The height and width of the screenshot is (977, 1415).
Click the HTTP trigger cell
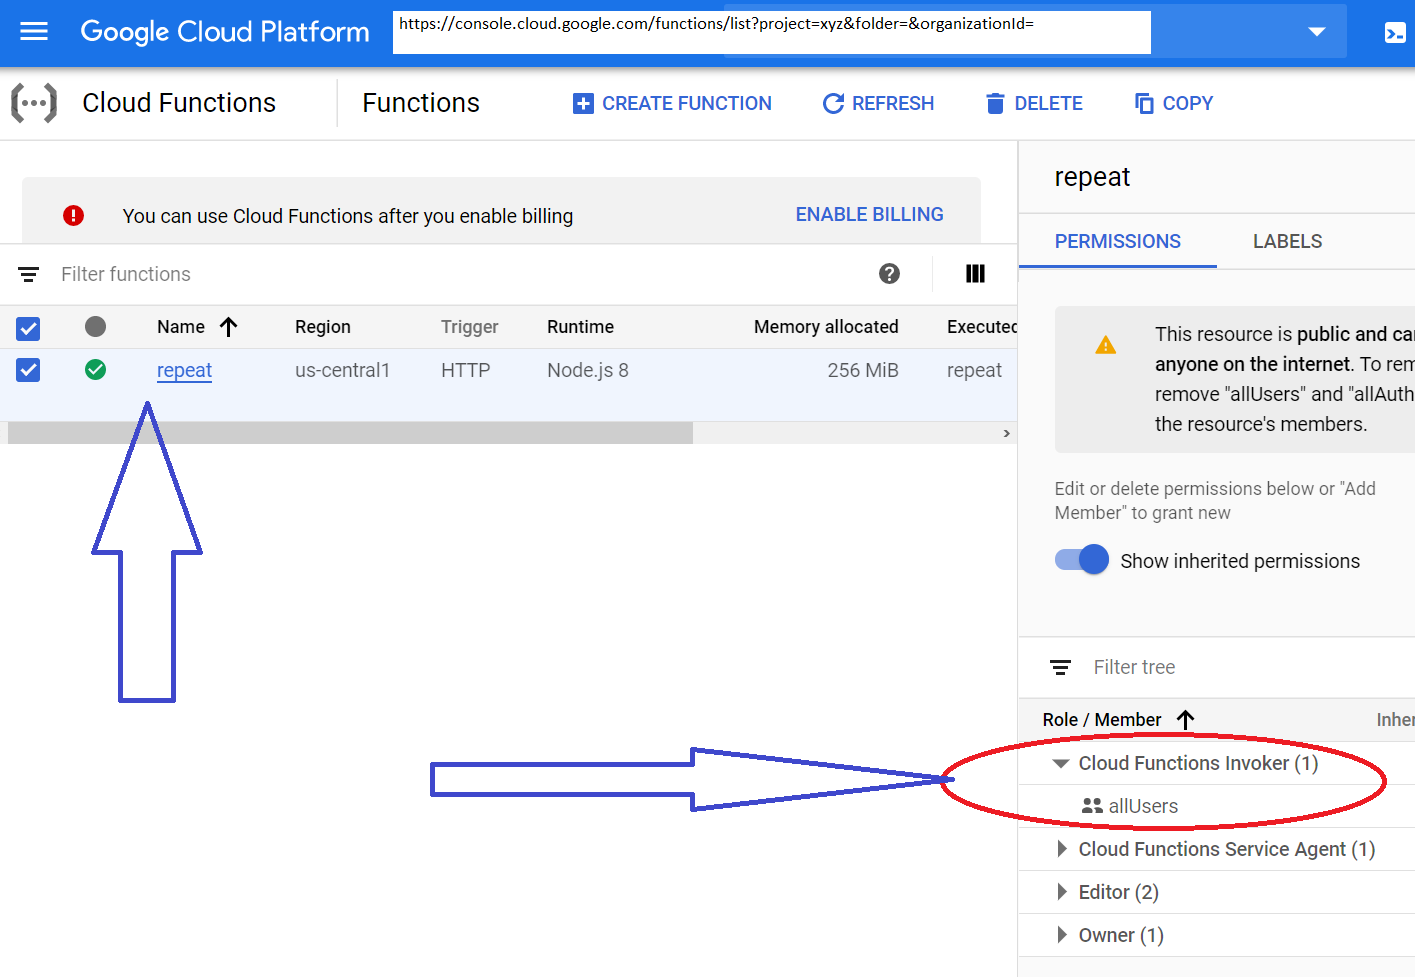(465, 370)
